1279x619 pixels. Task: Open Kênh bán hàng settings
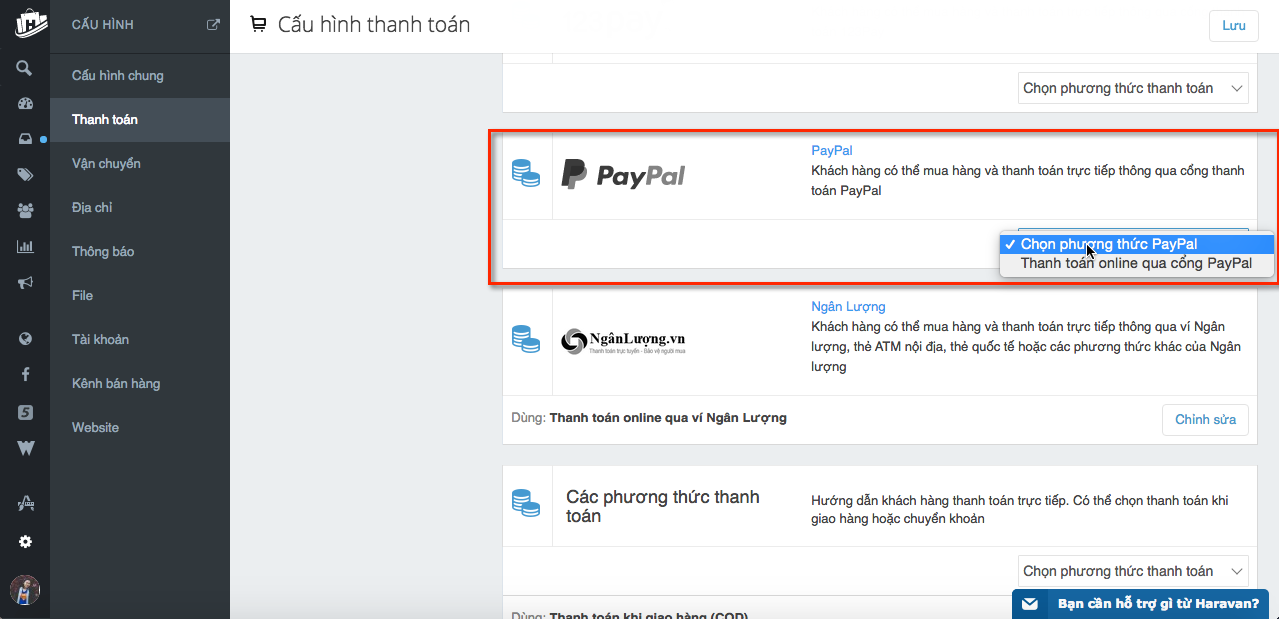click(140, 383)
